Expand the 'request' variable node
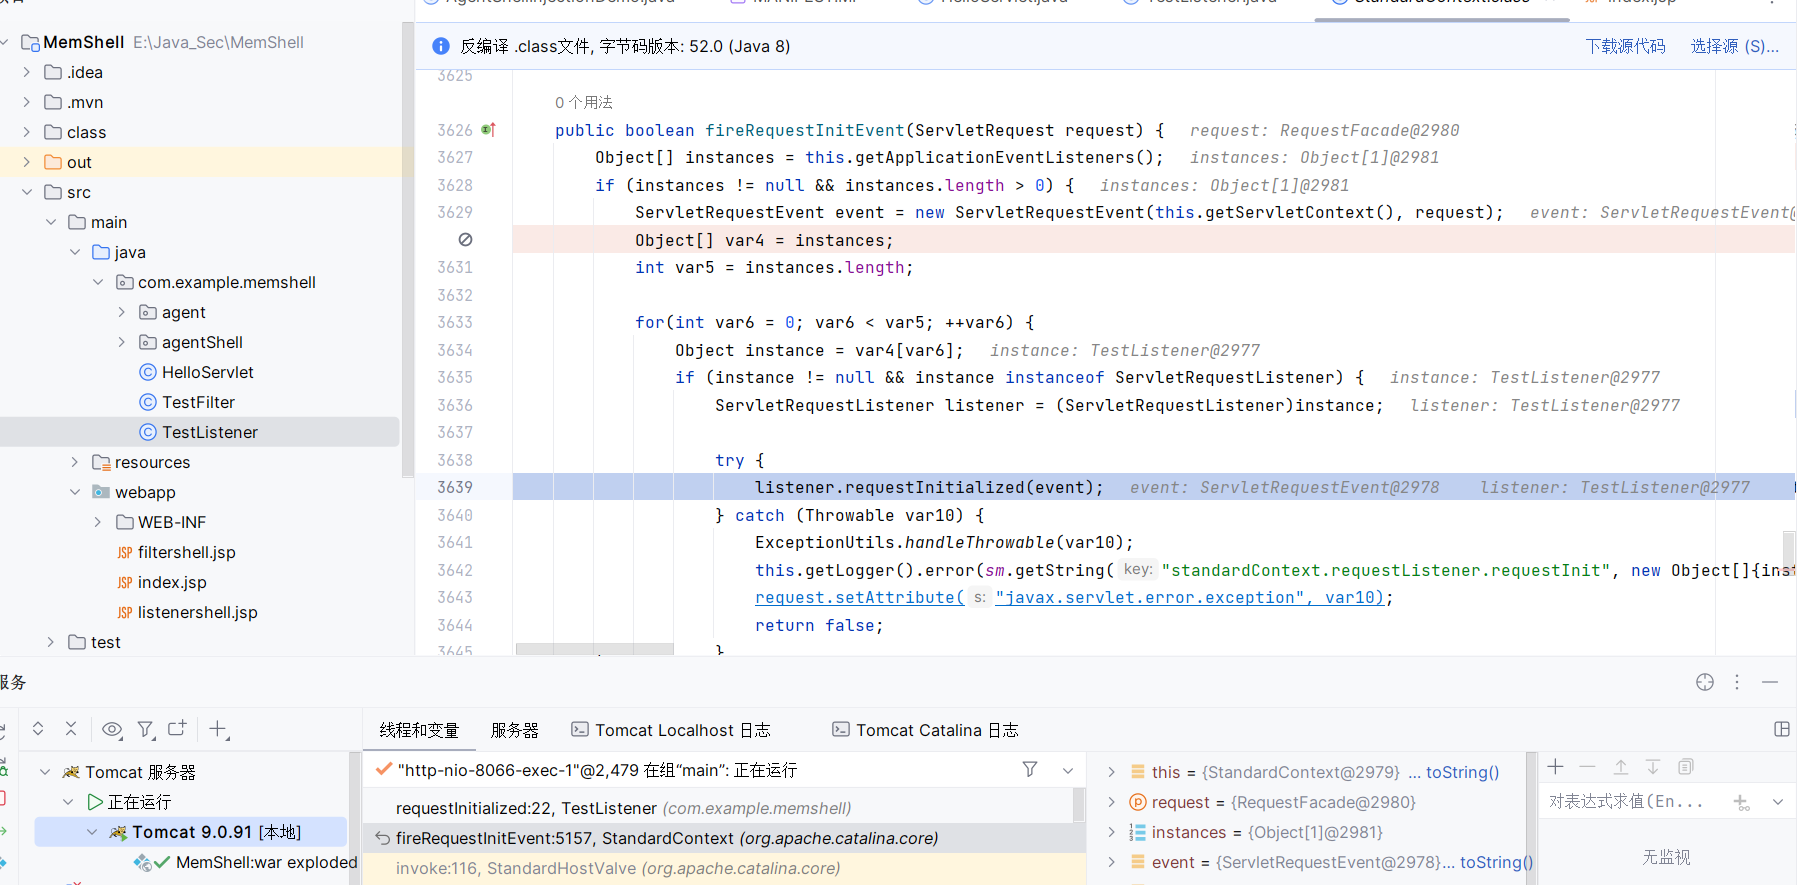The image size is (1797, 885). click(1111, 802)
